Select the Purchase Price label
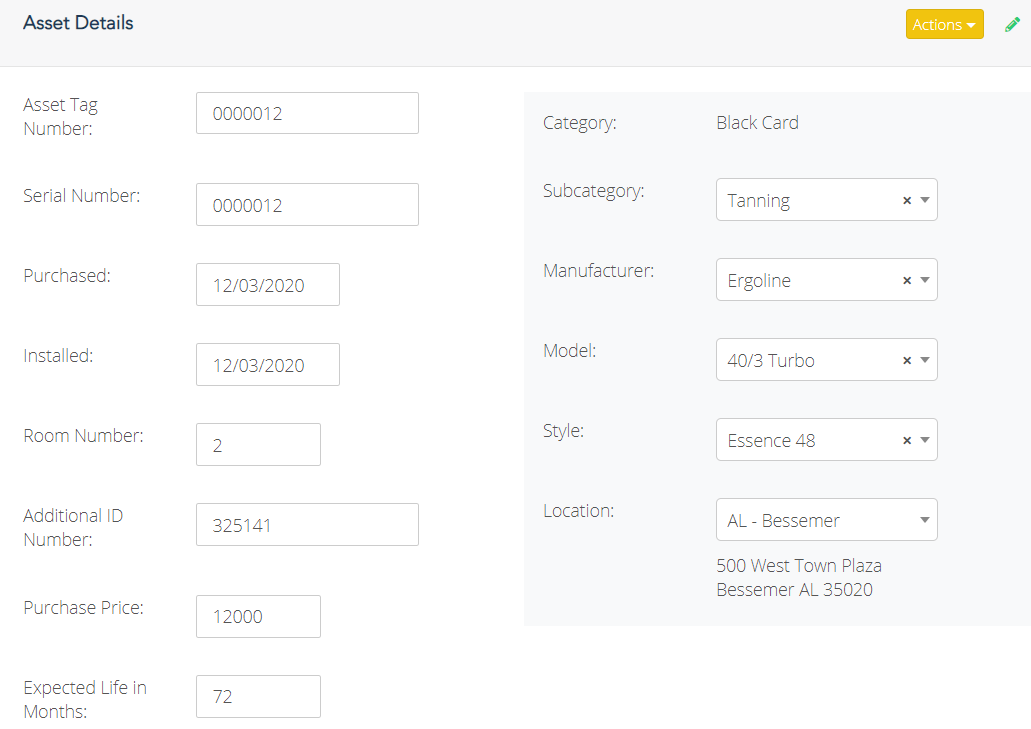1031x729 pixels. pyautogui.click(x=84, y=608)
